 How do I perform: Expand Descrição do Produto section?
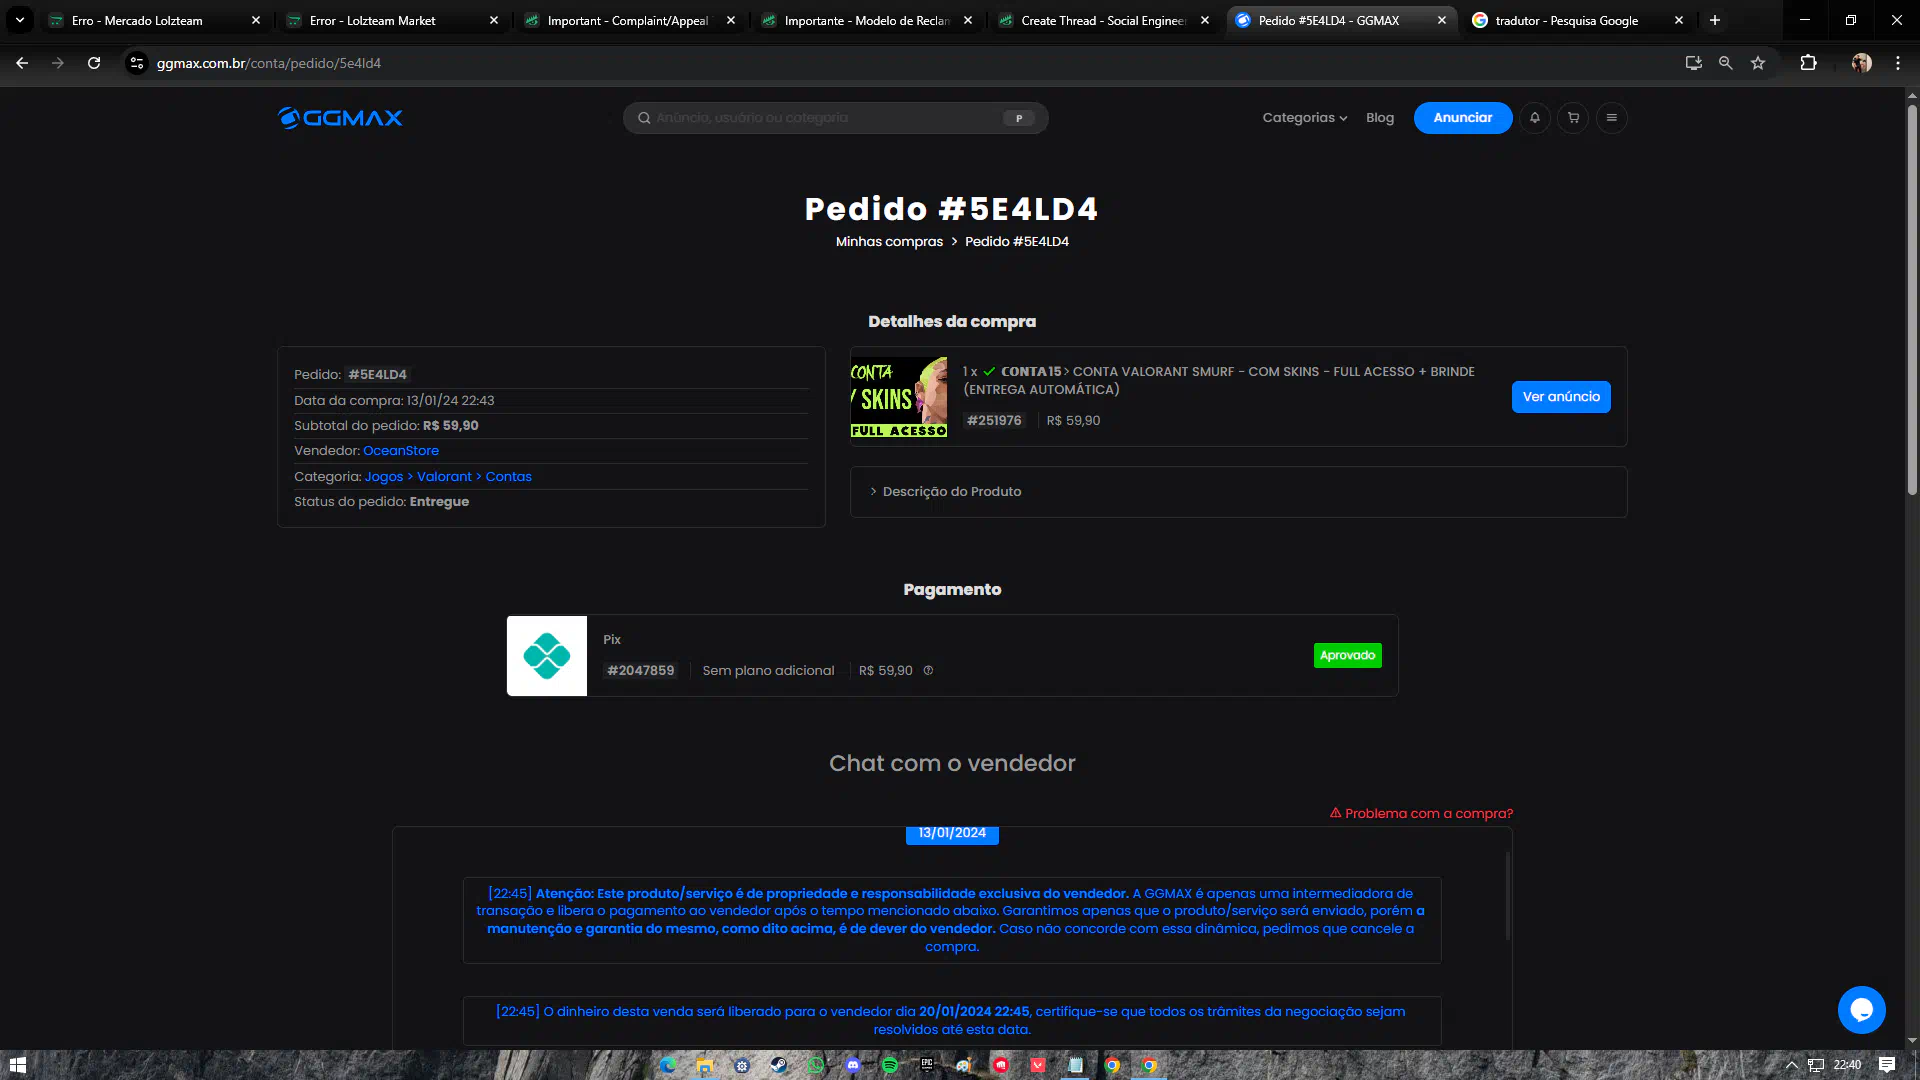click(x=951, y=492)
